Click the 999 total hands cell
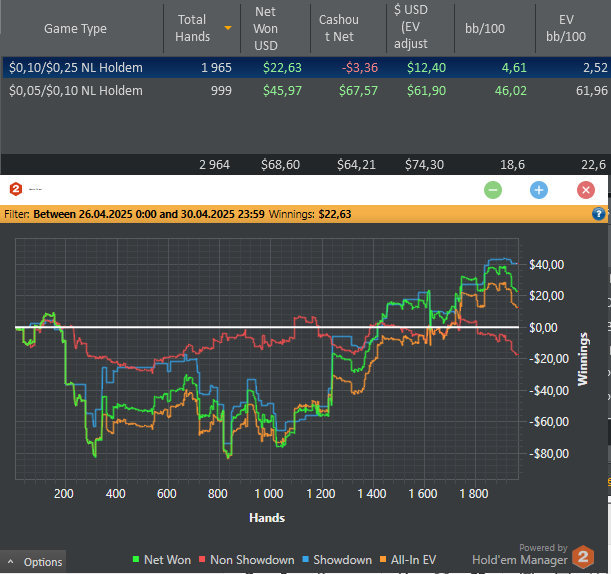This screenshot has height=574, width=611. pyautogui.click(x=221, y=91)
